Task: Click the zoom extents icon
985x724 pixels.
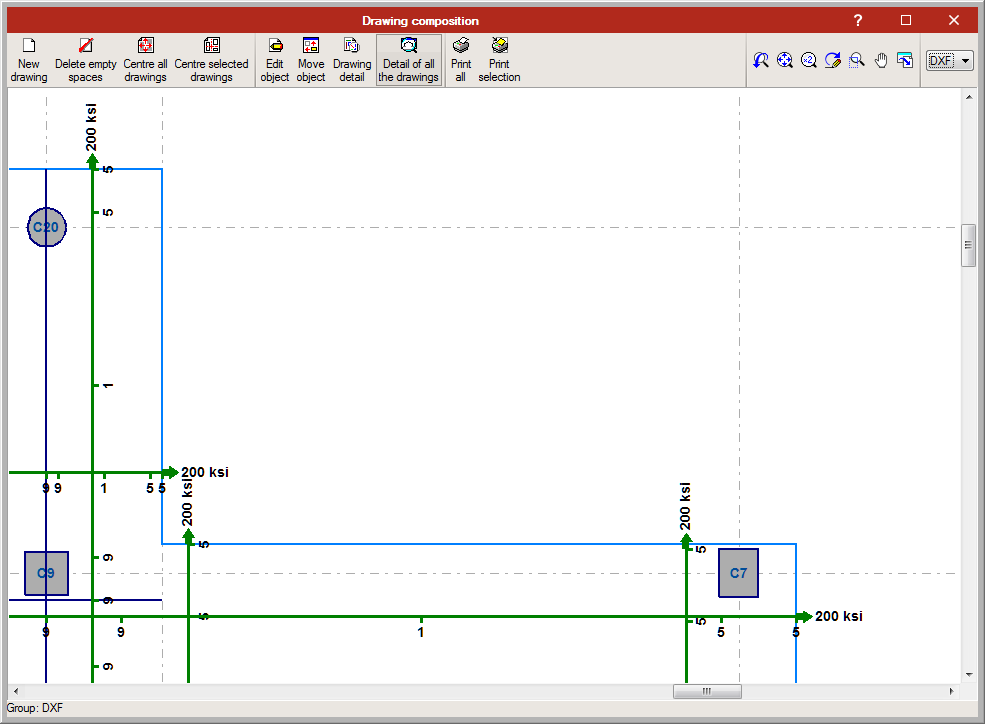Action: [785, 61]
